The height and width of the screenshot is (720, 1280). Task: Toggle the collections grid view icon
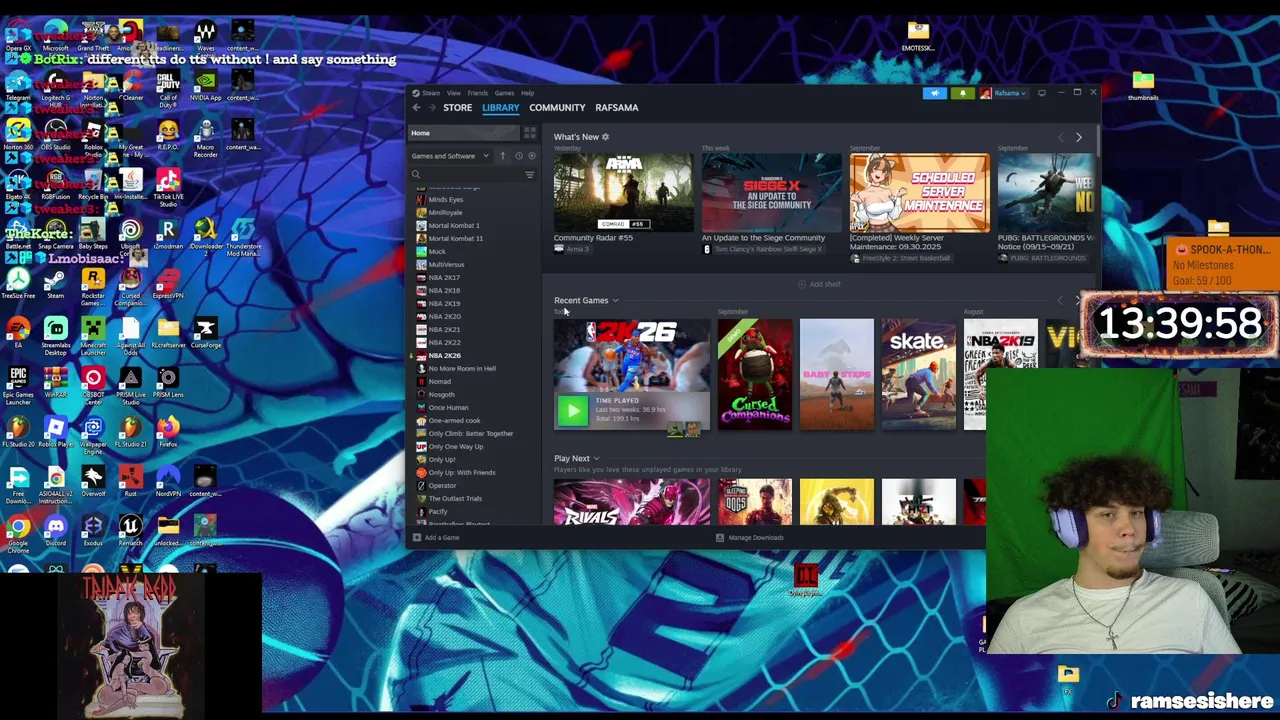click(530, 133)
